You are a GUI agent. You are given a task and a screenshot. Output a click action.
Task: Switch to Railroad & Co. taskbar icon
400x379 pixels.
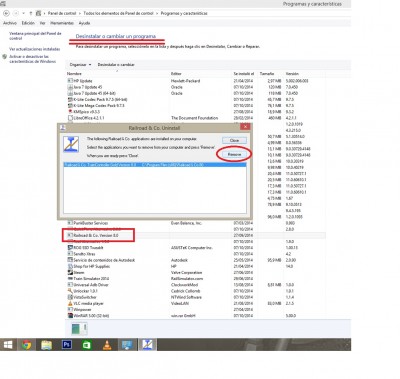pos(147,345)
